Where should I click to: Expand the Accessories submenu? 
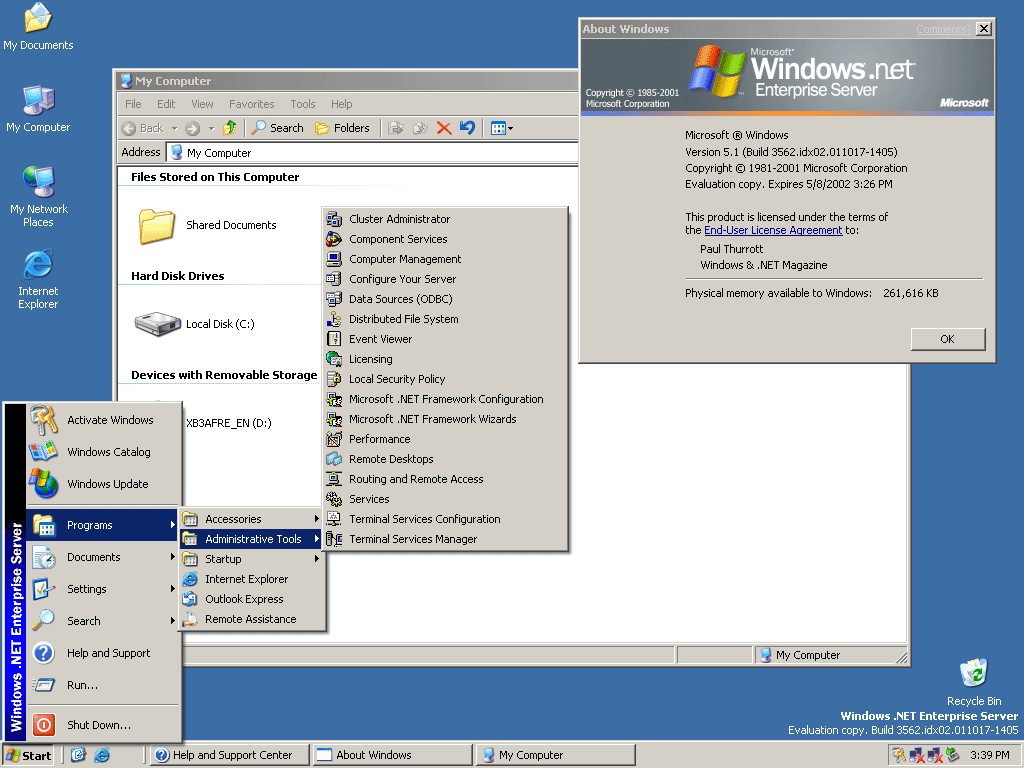pyautogui.click(x=251, y=519)
